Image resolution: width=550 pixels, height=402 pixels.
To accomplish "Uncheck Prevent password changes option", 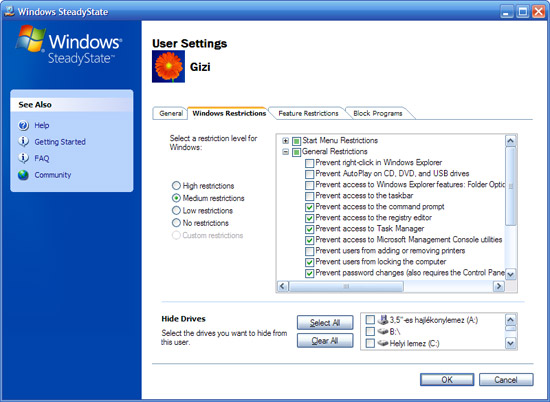I will pos(309,273).
